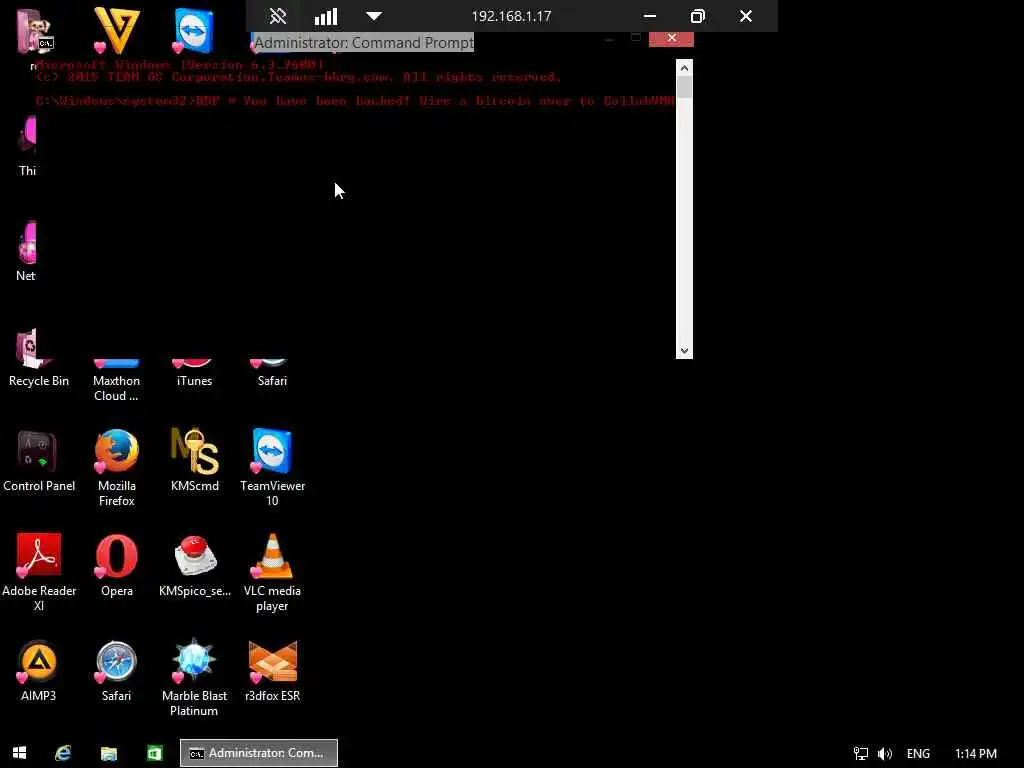Launch Internet Explorer from the taskbar
Image resolution: width=1024 pixels, height=768 pixels.
pyautogui.click(x=63, y=752)
